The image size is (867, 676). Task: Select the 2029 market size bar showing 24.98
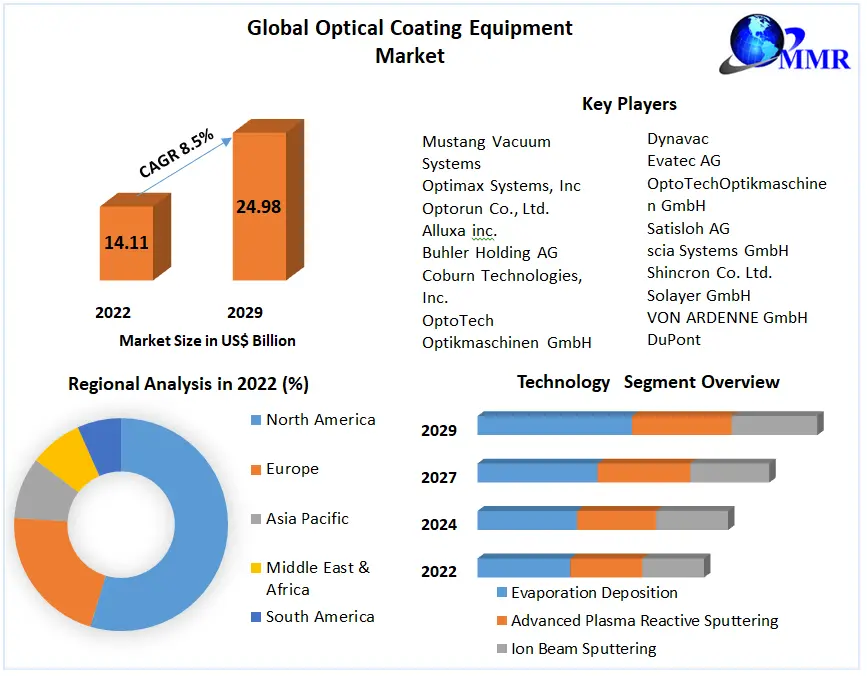coord(259,207)
